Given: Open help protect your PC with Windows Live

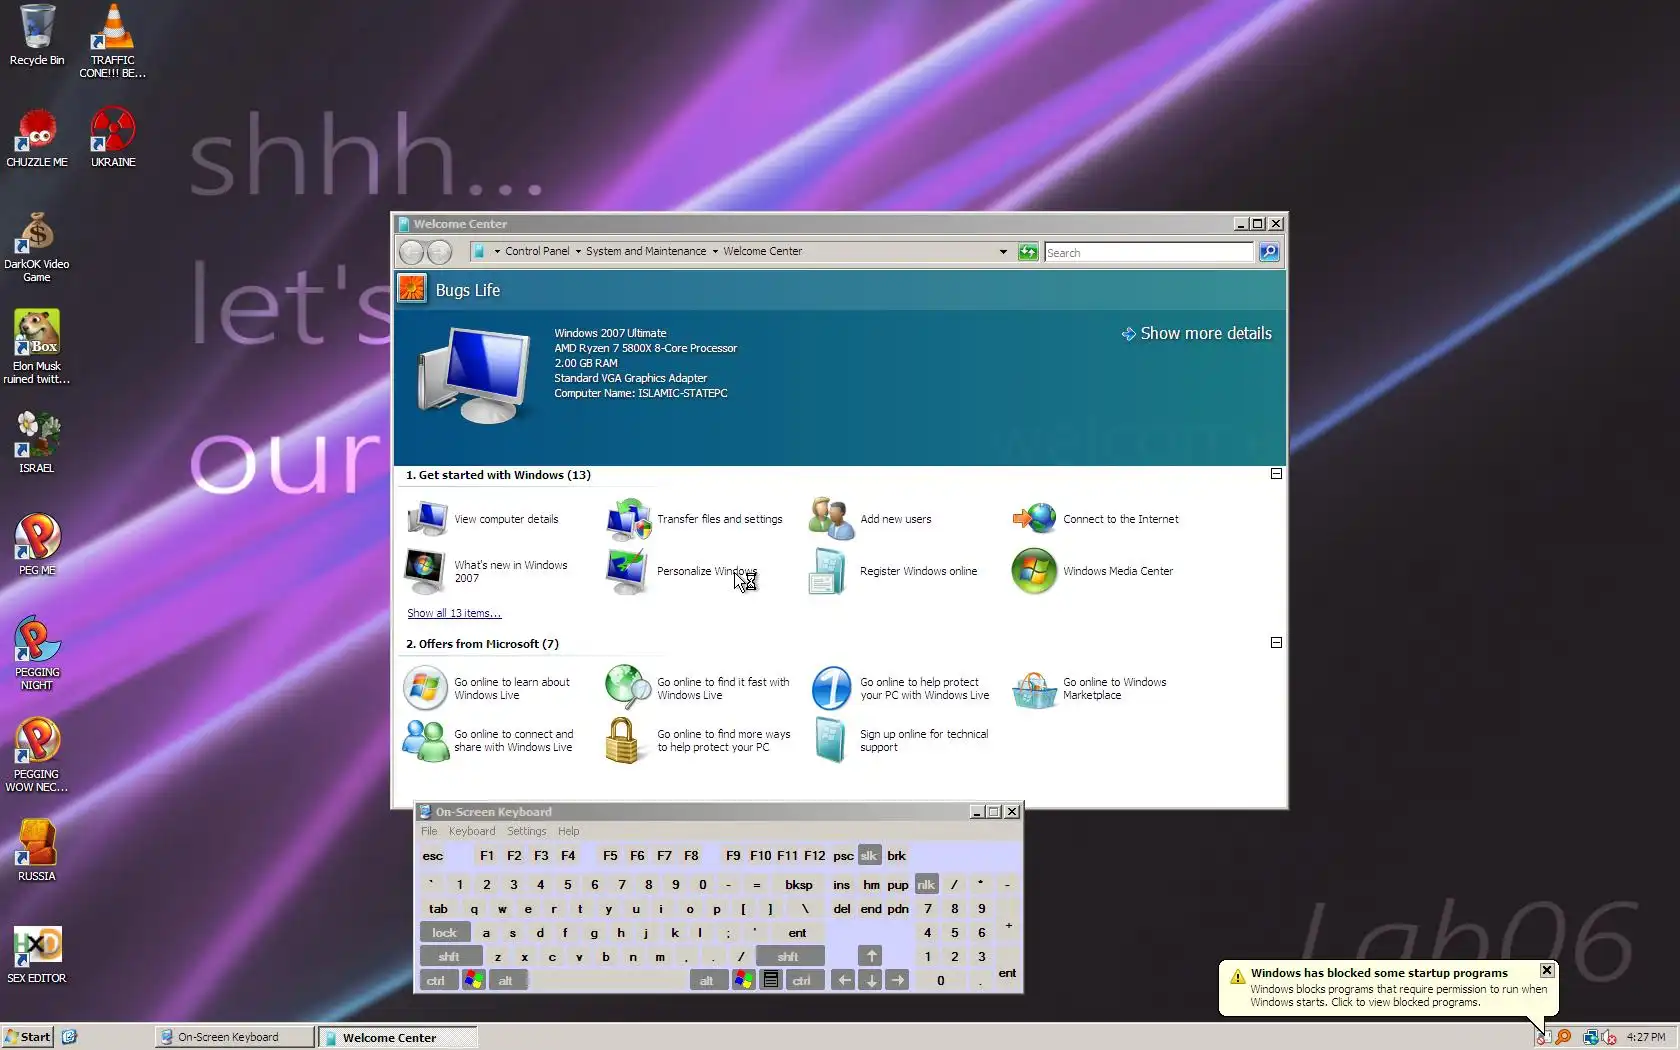Looking at the screenshot, I should click(x=831, y=688).
